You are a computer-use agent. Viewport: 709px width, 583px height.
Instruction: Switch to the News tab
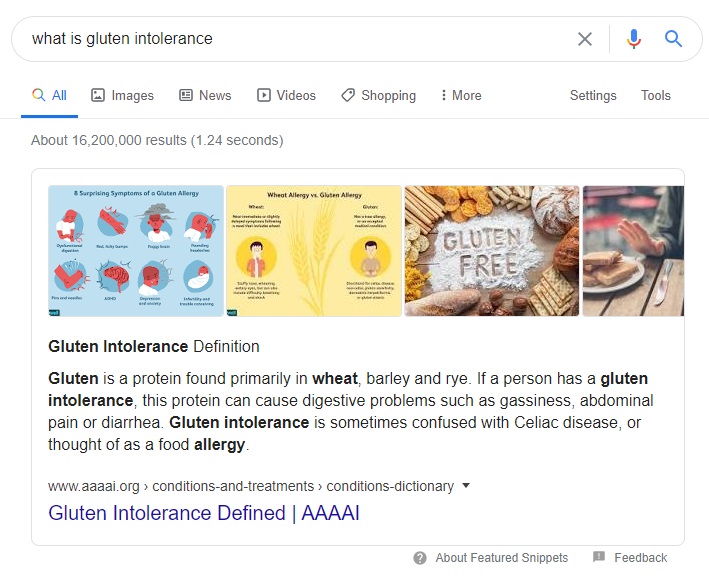pos(205,95)
